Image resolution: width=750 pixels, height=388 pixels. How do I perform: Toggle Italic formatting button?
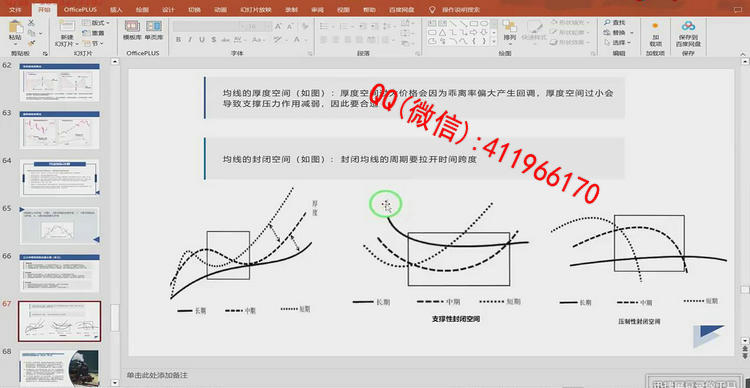point(190,40)
